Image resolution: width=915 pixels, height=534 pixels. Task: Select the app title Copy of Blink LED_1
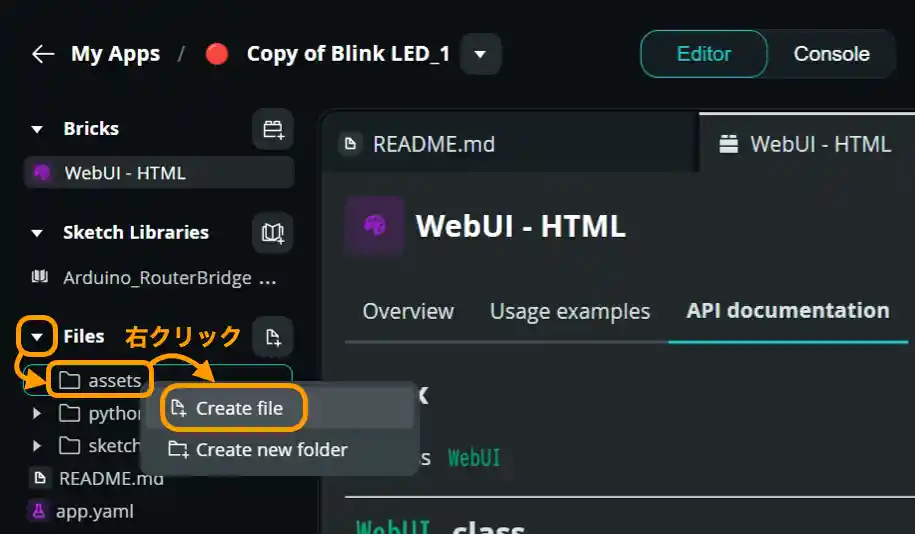coord(348,54)
